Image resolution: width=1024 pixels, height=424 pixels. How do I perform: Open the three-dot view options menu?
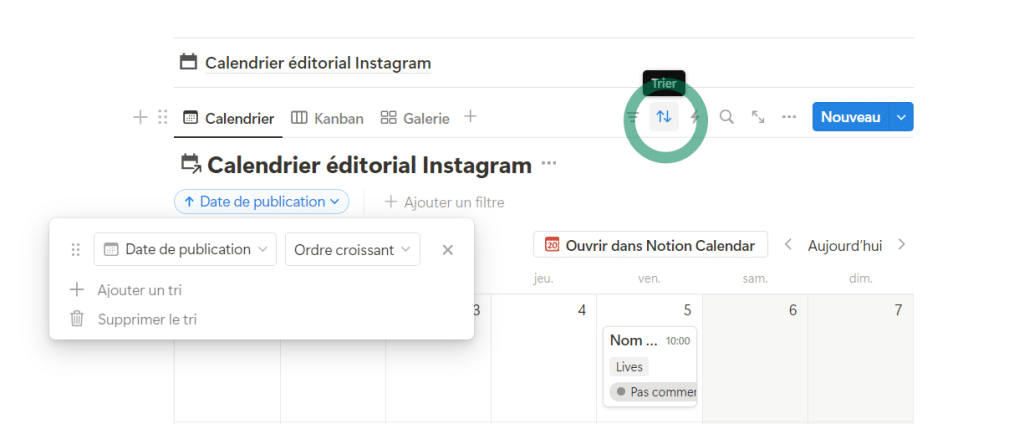[789, 117]
